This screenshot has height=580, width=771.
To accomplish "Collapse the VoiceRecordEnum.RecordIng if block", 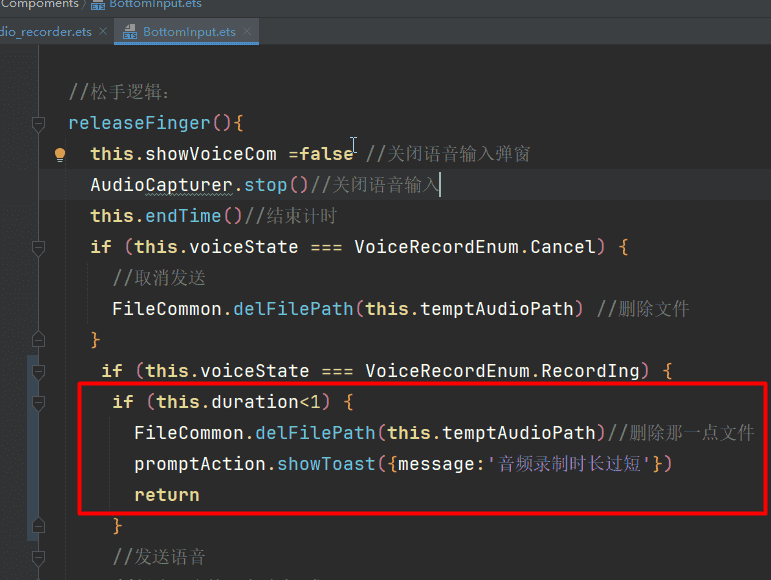I will click(x=38, y=371).
